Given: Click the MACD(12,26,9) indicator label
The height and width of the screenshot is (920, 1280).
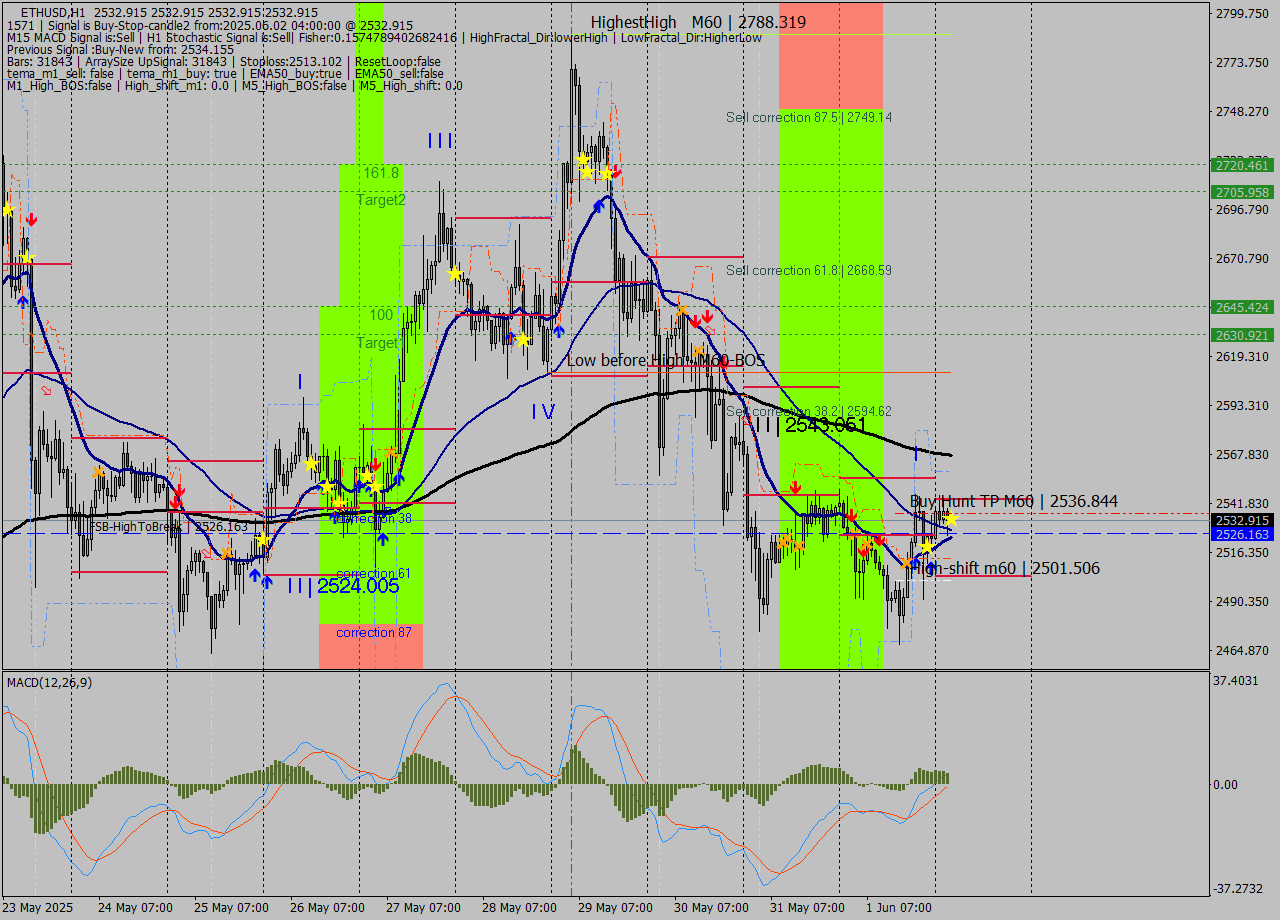Looking at the screenshot, I should (x=50, y=681).
